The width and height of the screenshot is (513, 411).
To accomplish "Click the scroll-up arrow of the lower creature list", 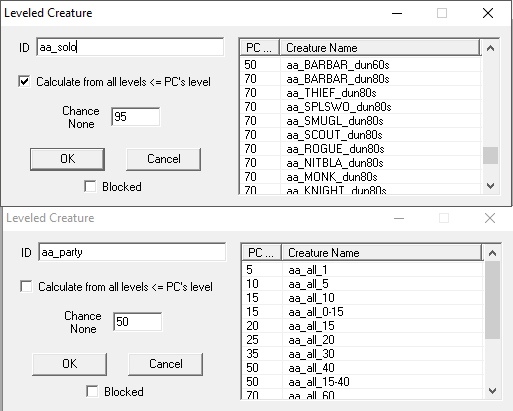I will (x=492, y=253).
